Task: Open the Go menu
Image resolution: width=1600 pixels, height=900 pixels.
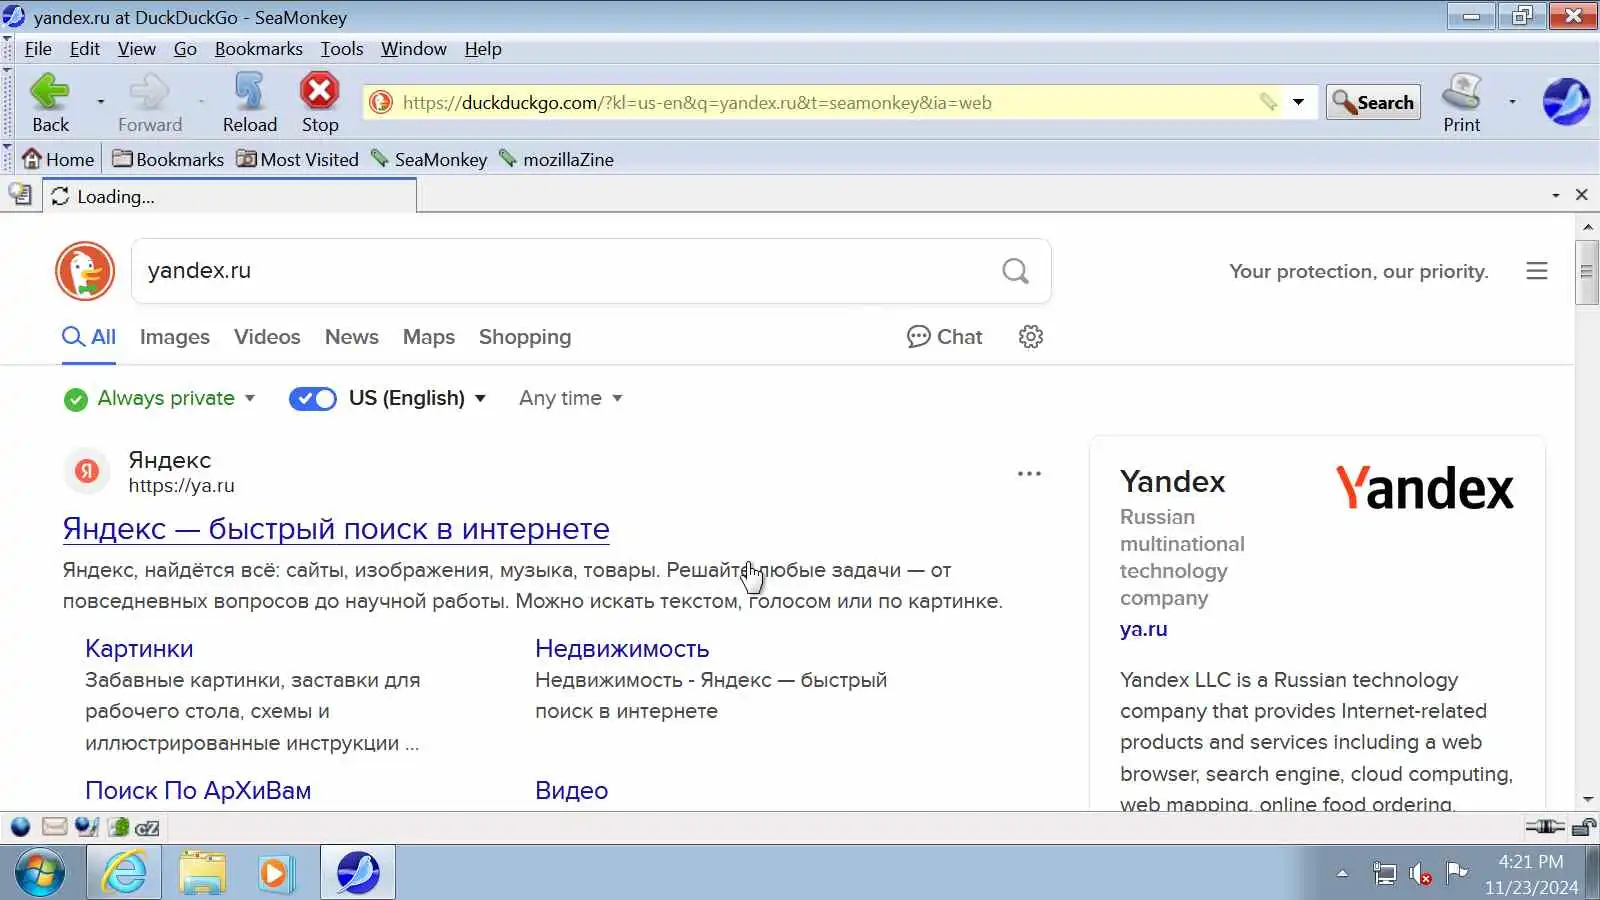Action: pos(185,49)
